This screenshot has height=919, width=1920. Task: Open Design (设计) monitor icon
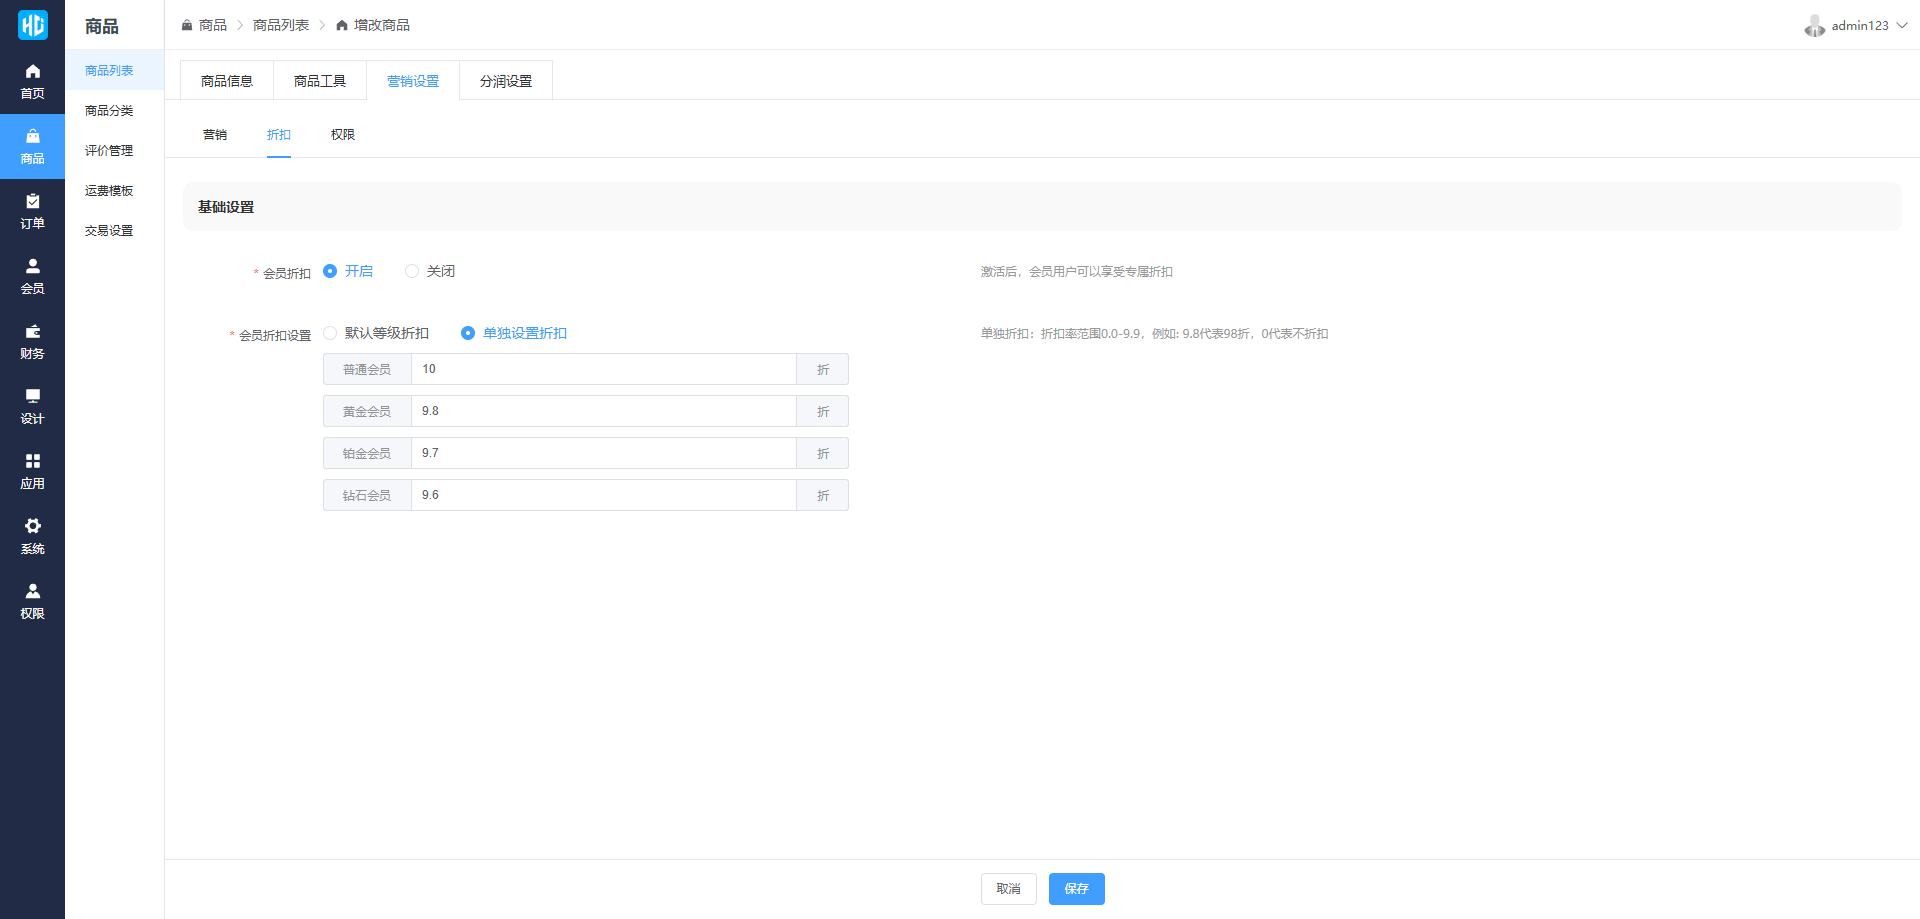[x=32, y=397]
